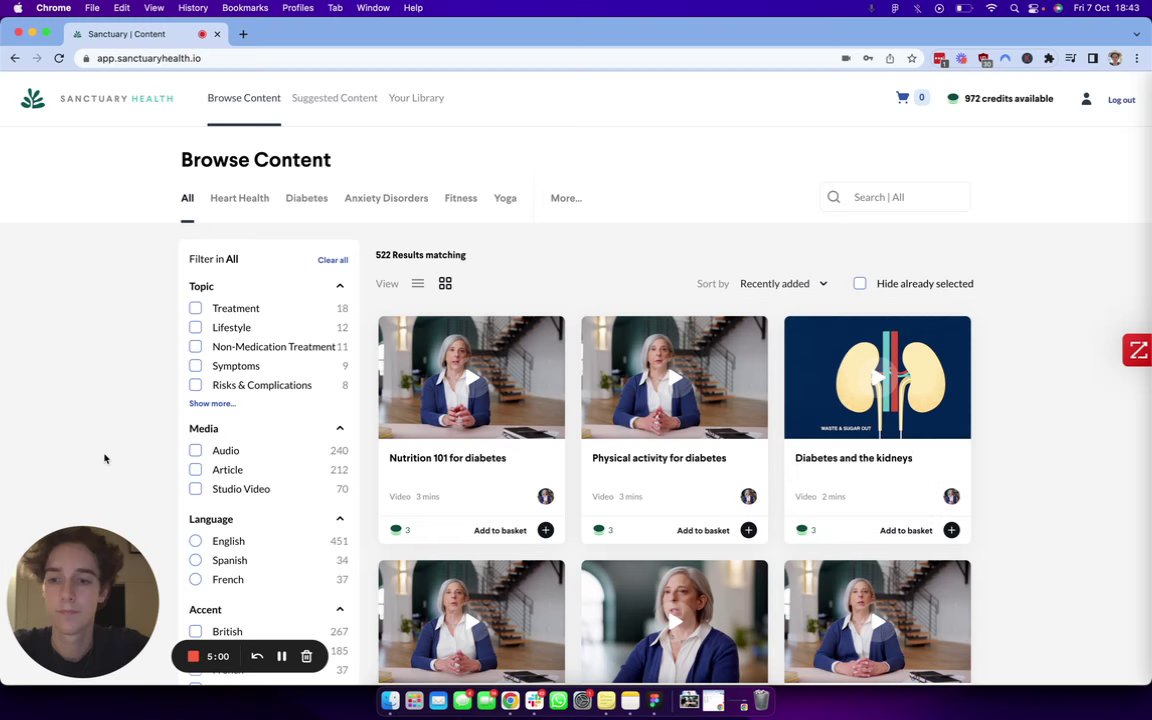Add Diabetes and the kidneys plus icon
The image size is (1152, 720).
951,530
